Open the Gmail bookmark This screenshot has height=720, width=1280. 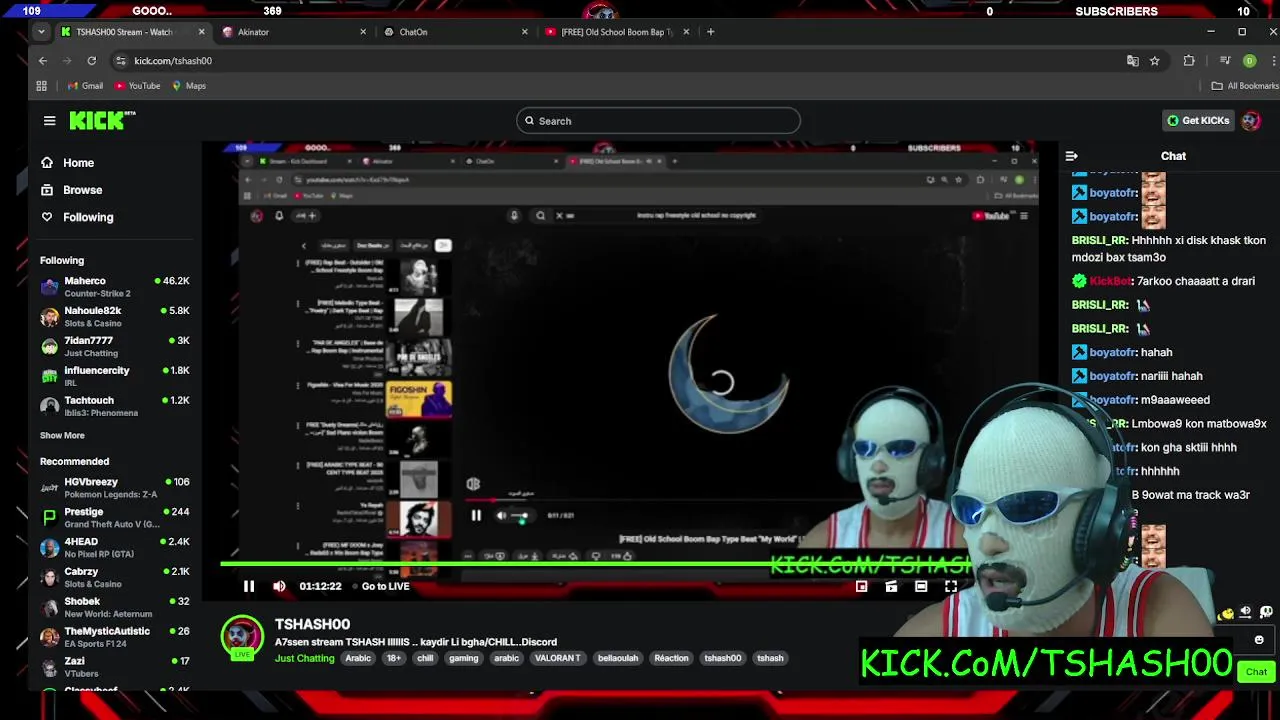(x=85, y=86)
